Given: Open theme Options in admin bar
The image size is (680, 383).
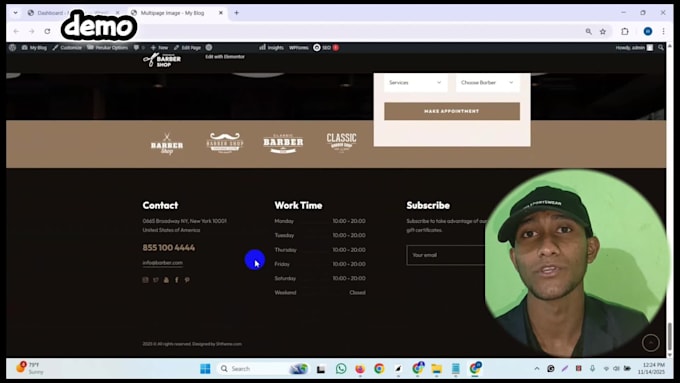Looking at the screenshot, I should [x=108, y=48].
